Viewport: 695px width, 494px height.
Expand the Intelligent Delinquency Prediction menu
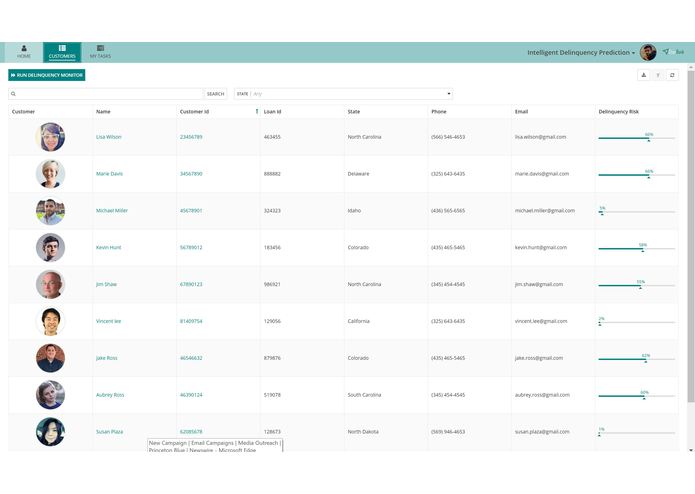[x=581, y=52]
